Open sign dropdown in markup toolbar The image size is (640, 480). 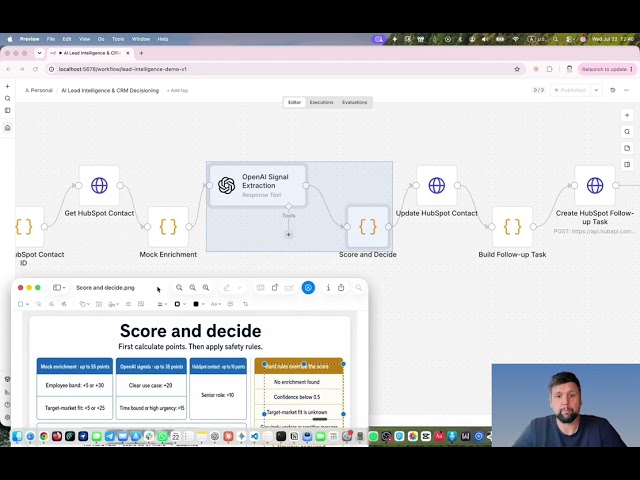[x=113, y=304]
